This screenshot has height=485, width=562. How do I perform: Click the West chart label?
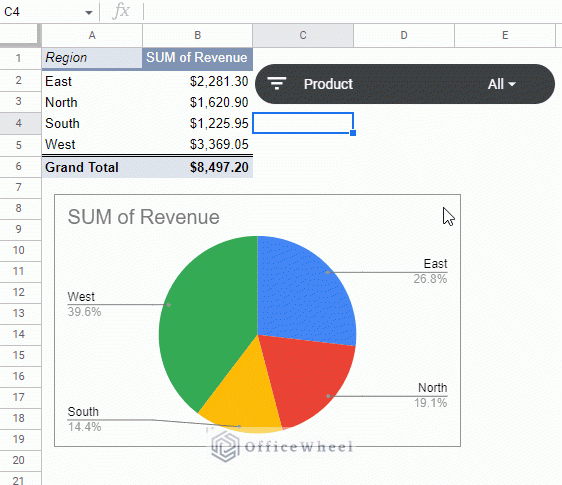coord(81,297)
